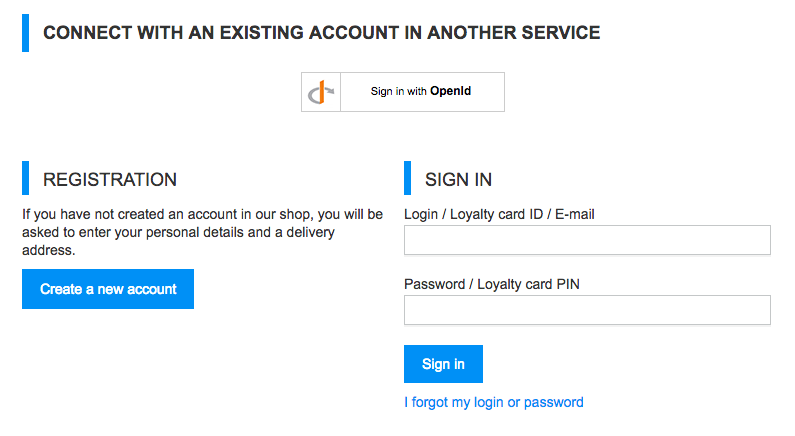Click the "Login / Loyalty card ID / E-mail" label

click(x=499, y=214)
